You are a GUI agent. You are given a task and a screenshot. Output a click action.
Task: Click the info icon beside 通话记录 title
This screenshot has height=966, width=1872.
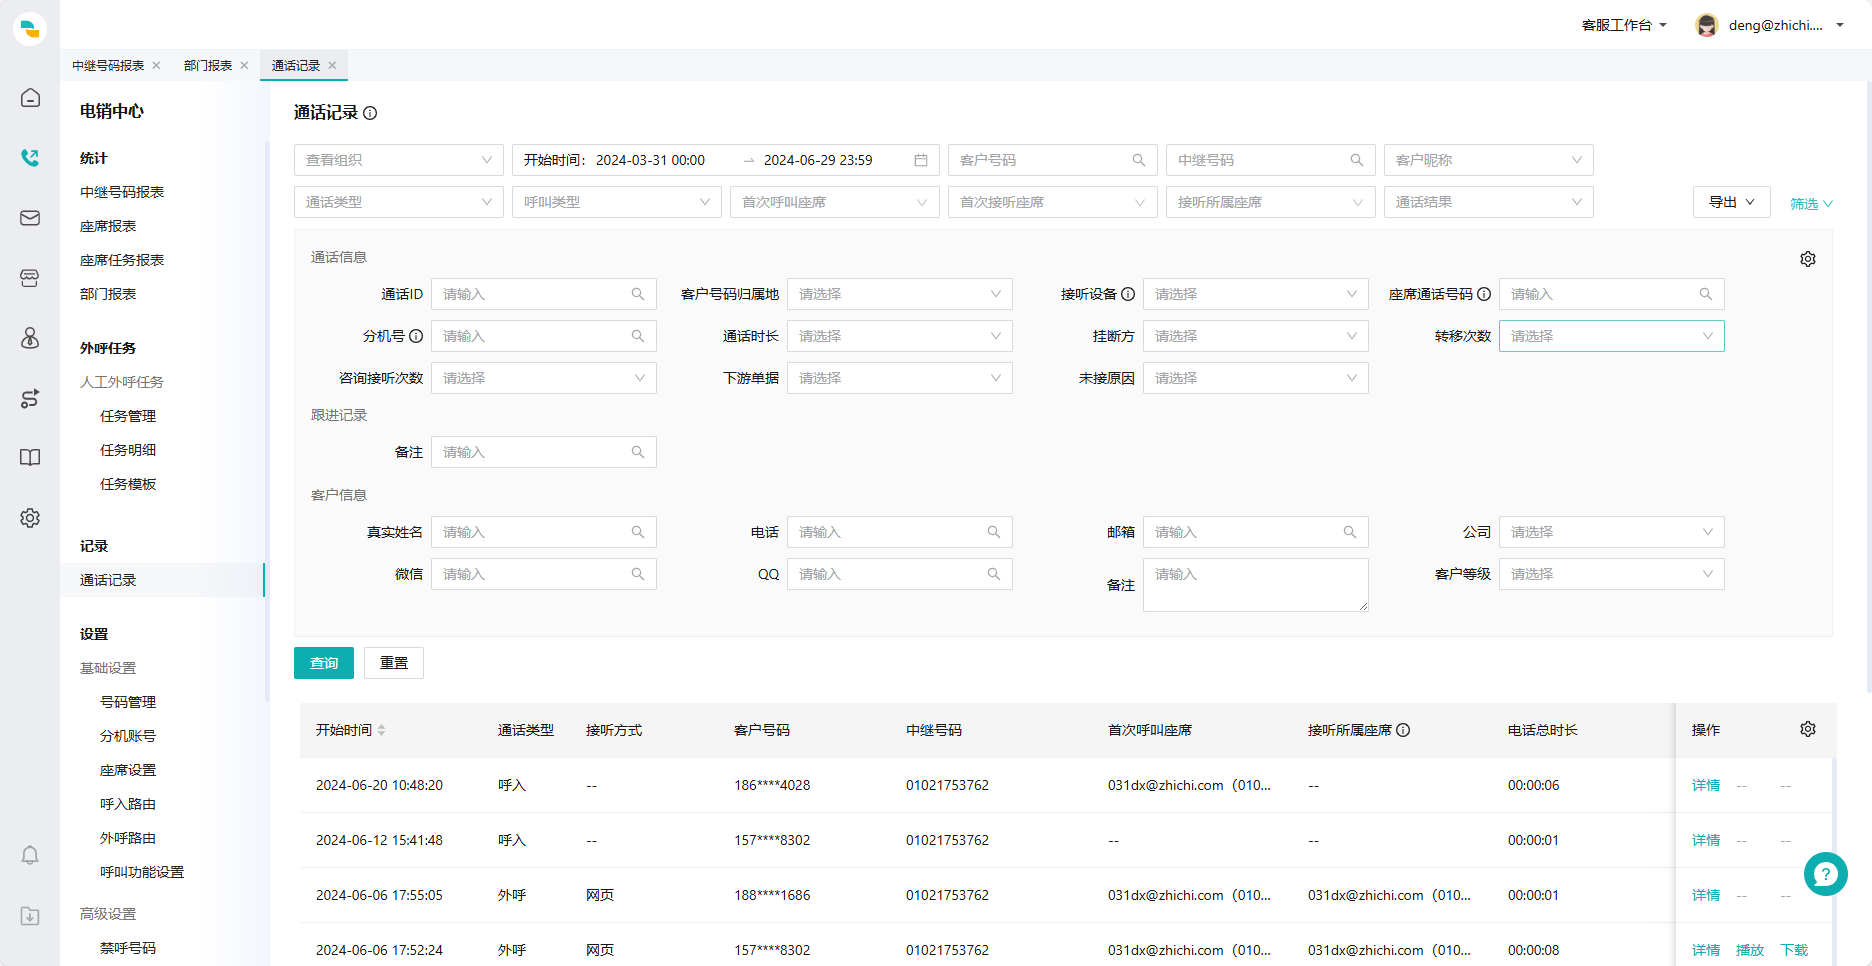(370, 113)
